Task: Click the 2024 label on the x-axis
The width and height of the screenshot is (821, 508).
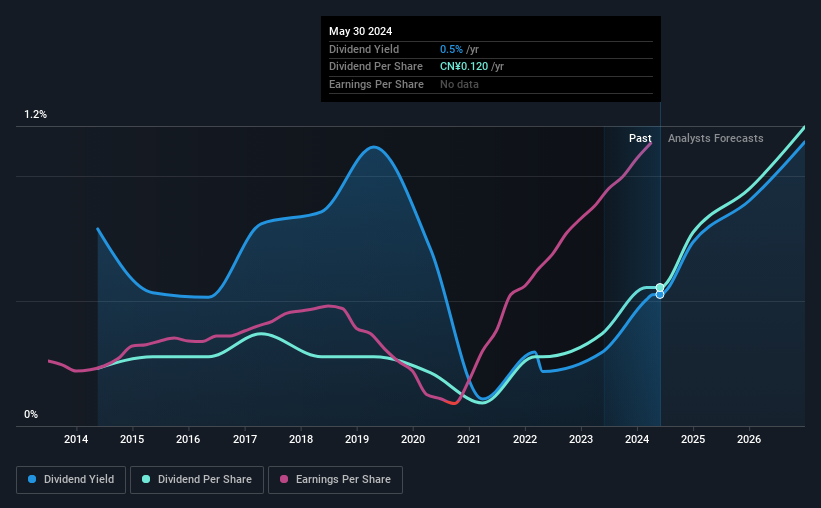Action: [x=637, y=439]
